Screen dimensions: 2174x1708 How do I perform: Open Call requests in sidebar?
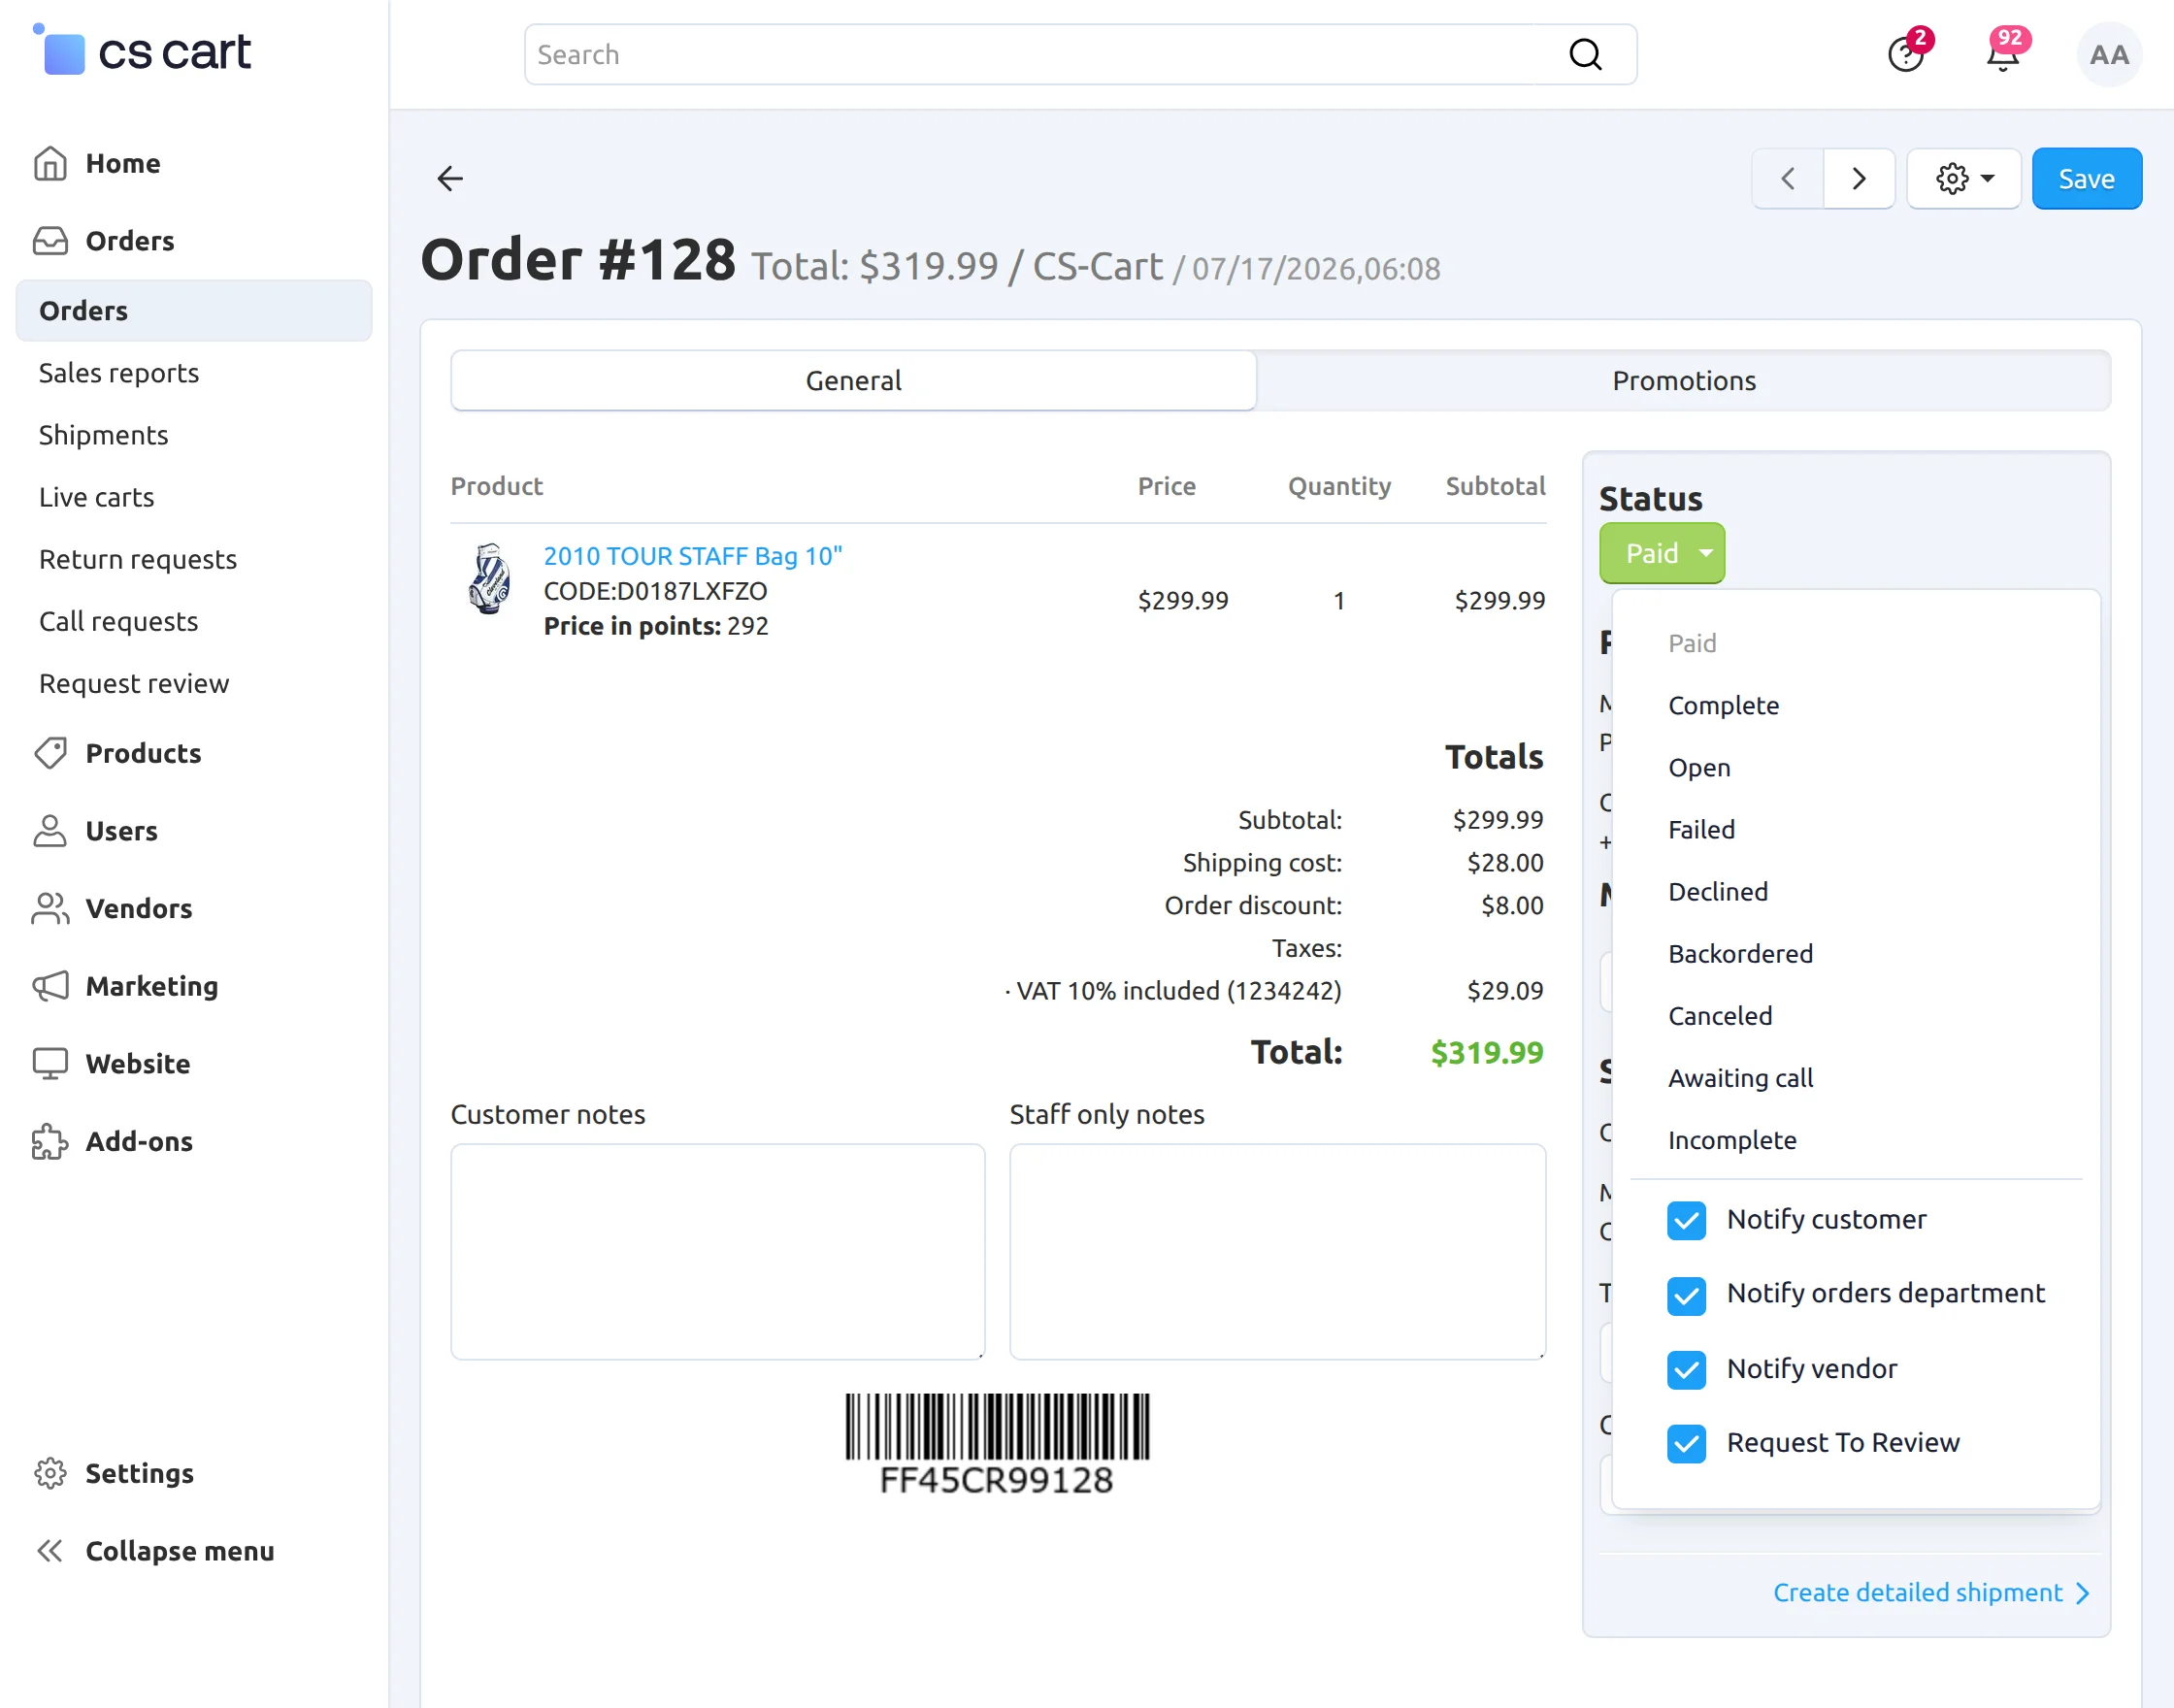point(118,621)
